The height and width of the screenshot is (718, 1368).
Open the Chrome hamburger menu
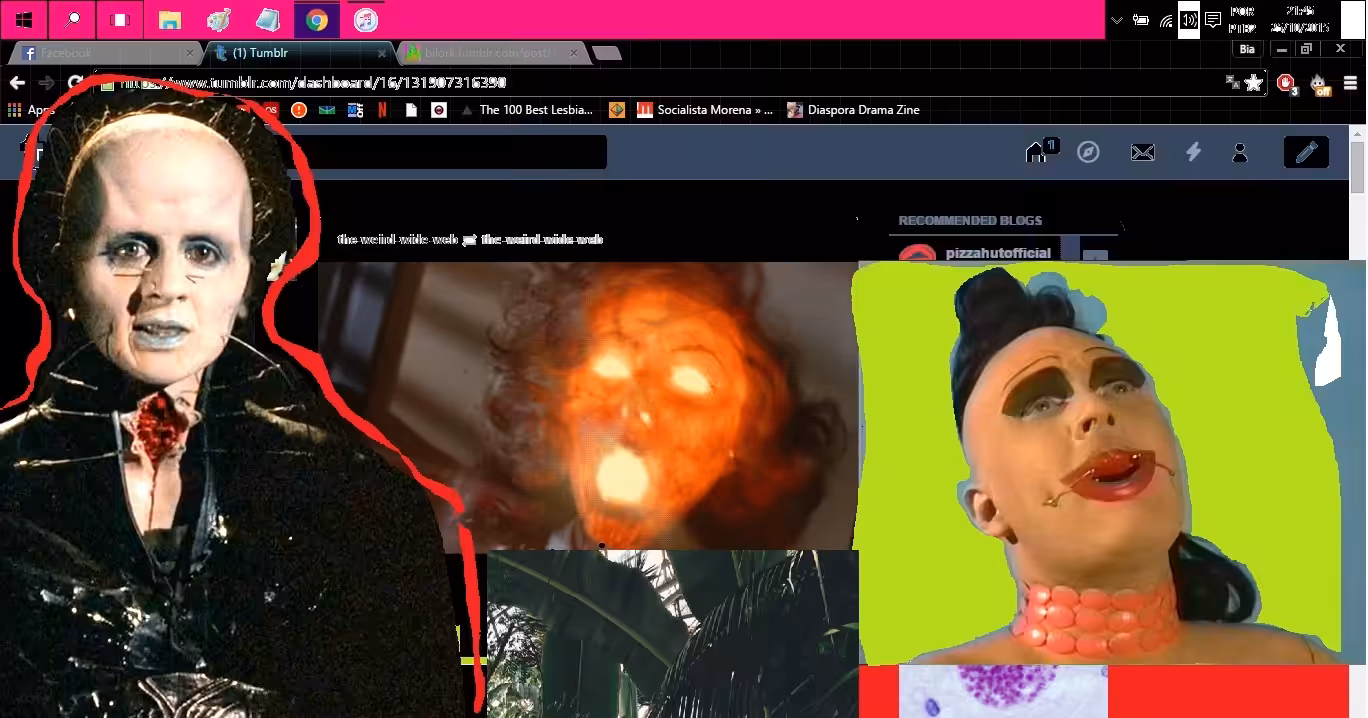tap(1350, 83)
